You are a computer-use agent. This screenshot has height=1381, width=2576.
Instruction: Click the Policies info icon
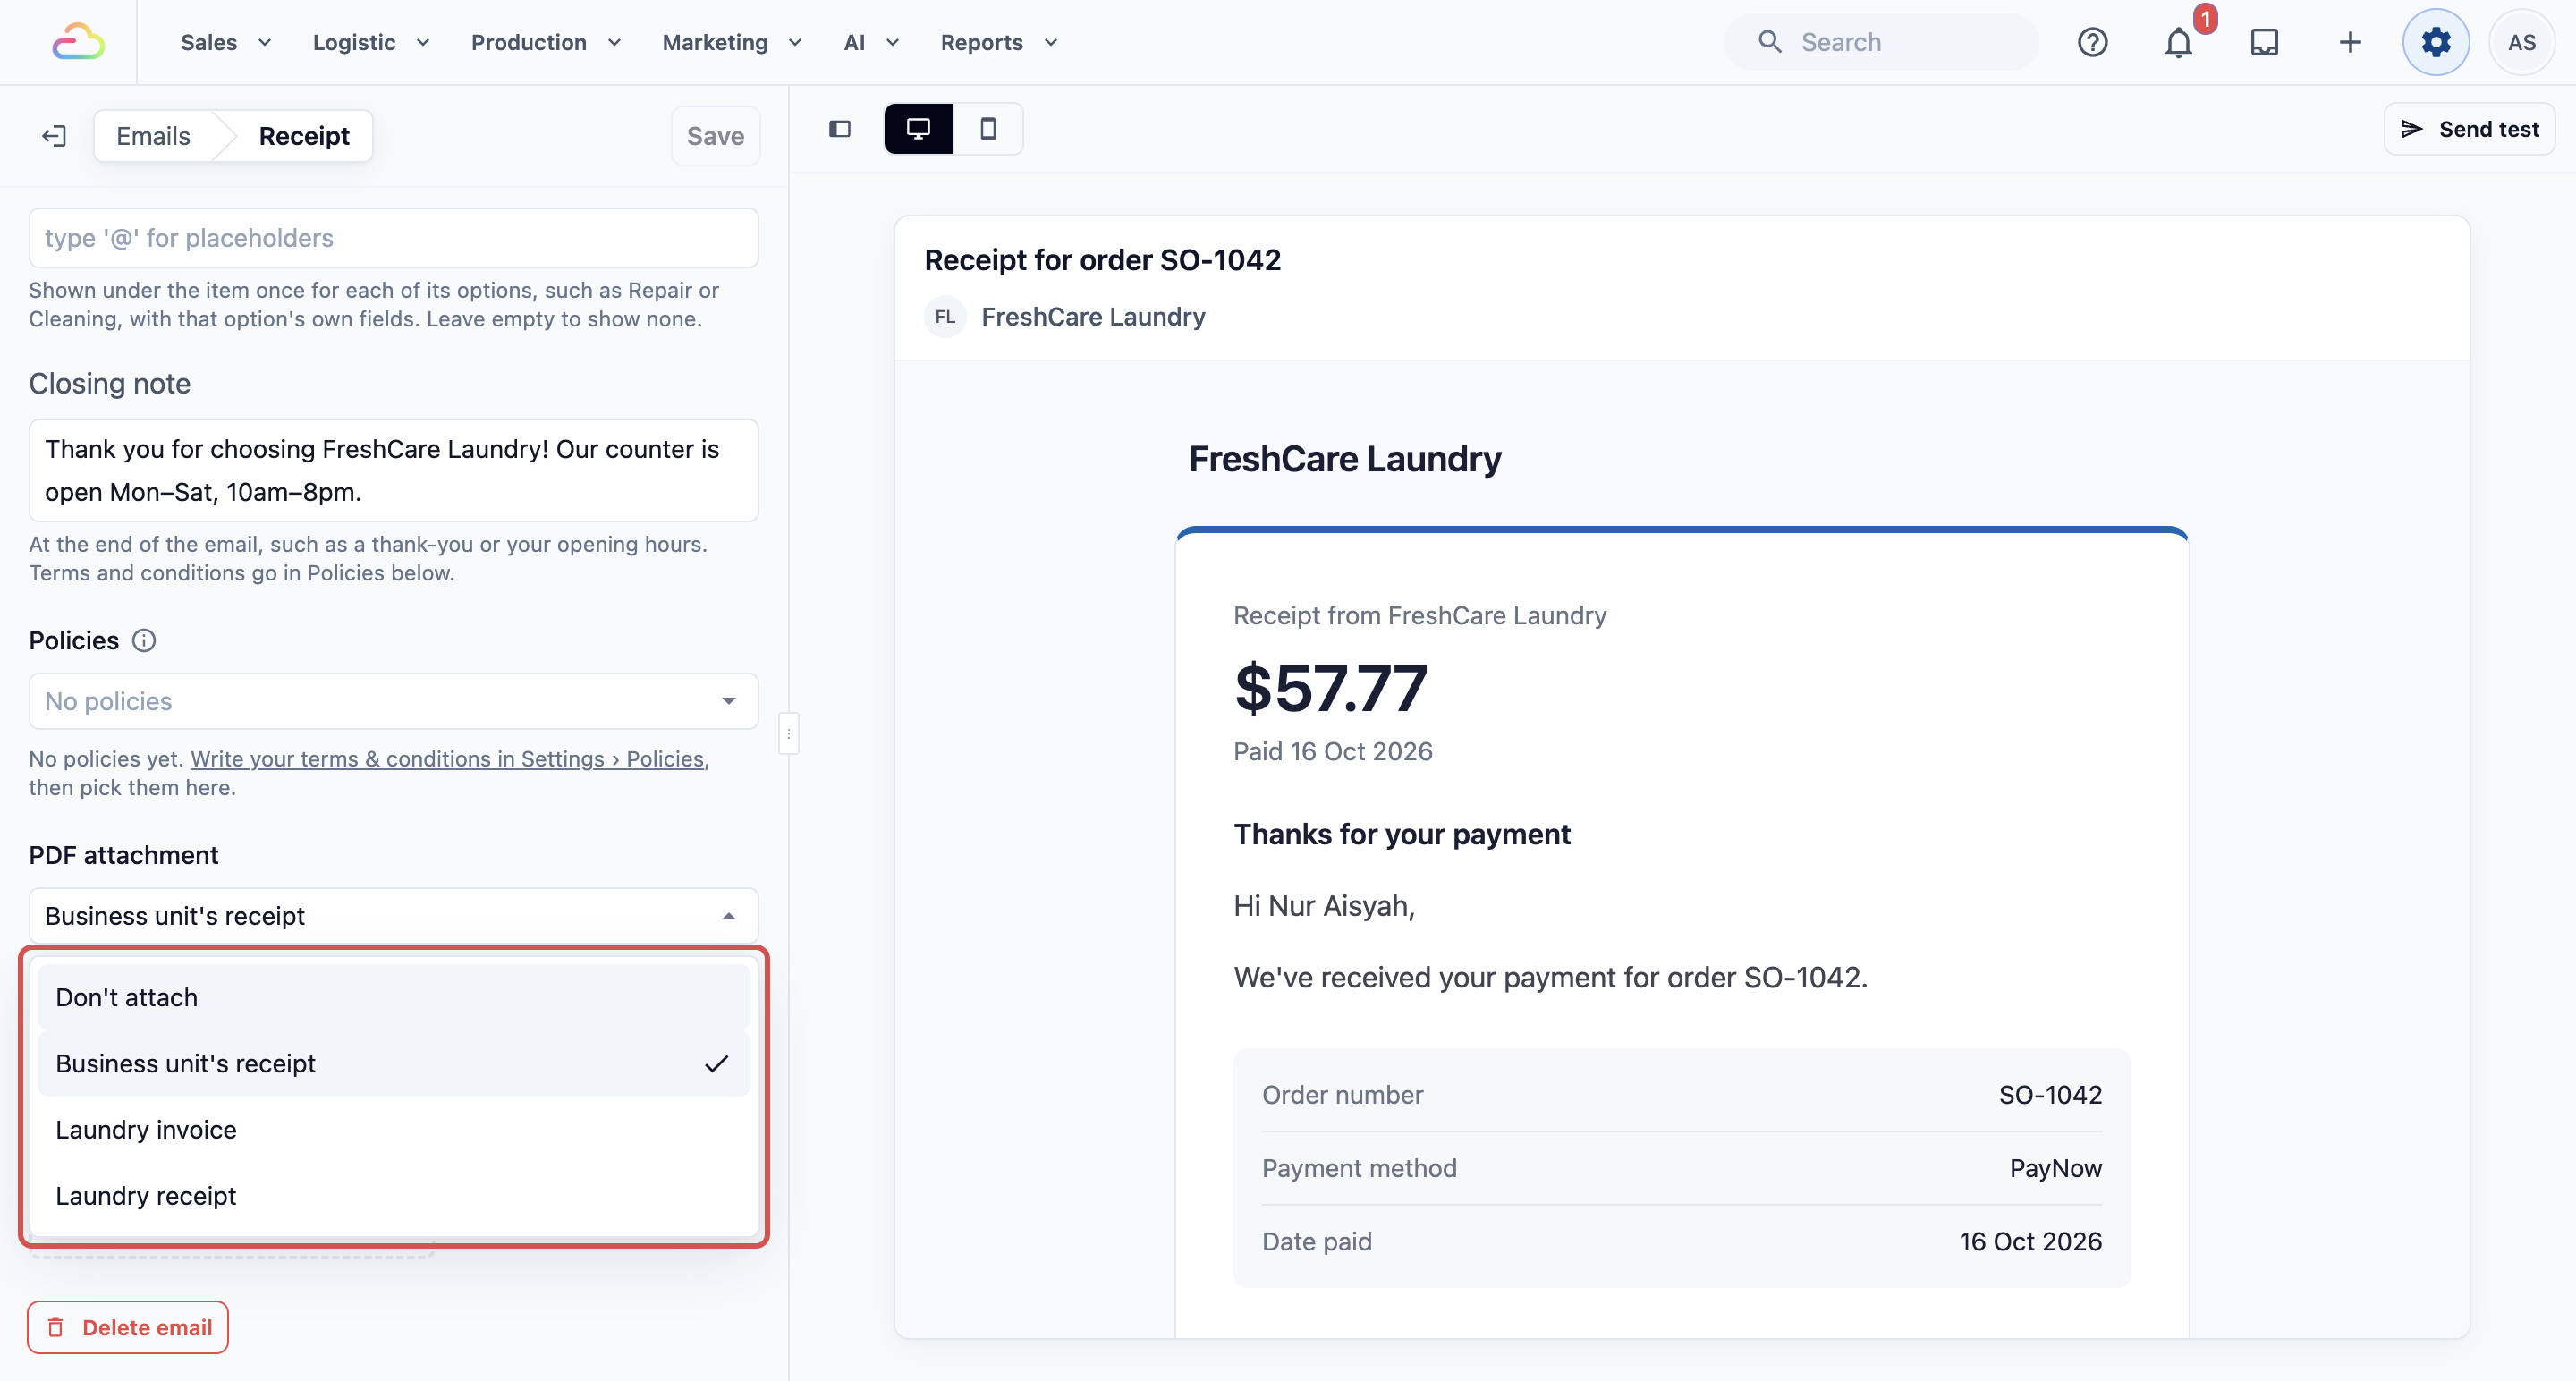coord(144,640)
